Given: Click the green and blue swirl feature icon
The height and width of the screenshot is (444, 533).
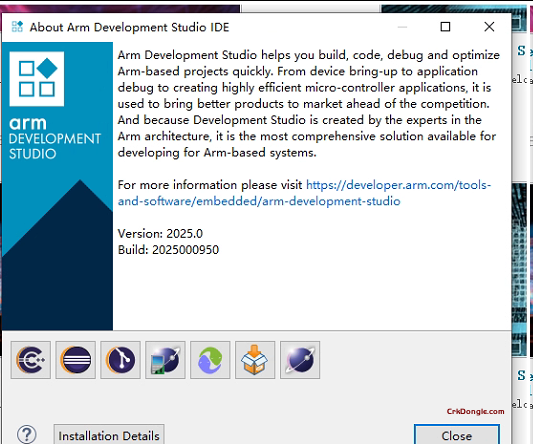Looking at the screenshot, I should point(210,360).
